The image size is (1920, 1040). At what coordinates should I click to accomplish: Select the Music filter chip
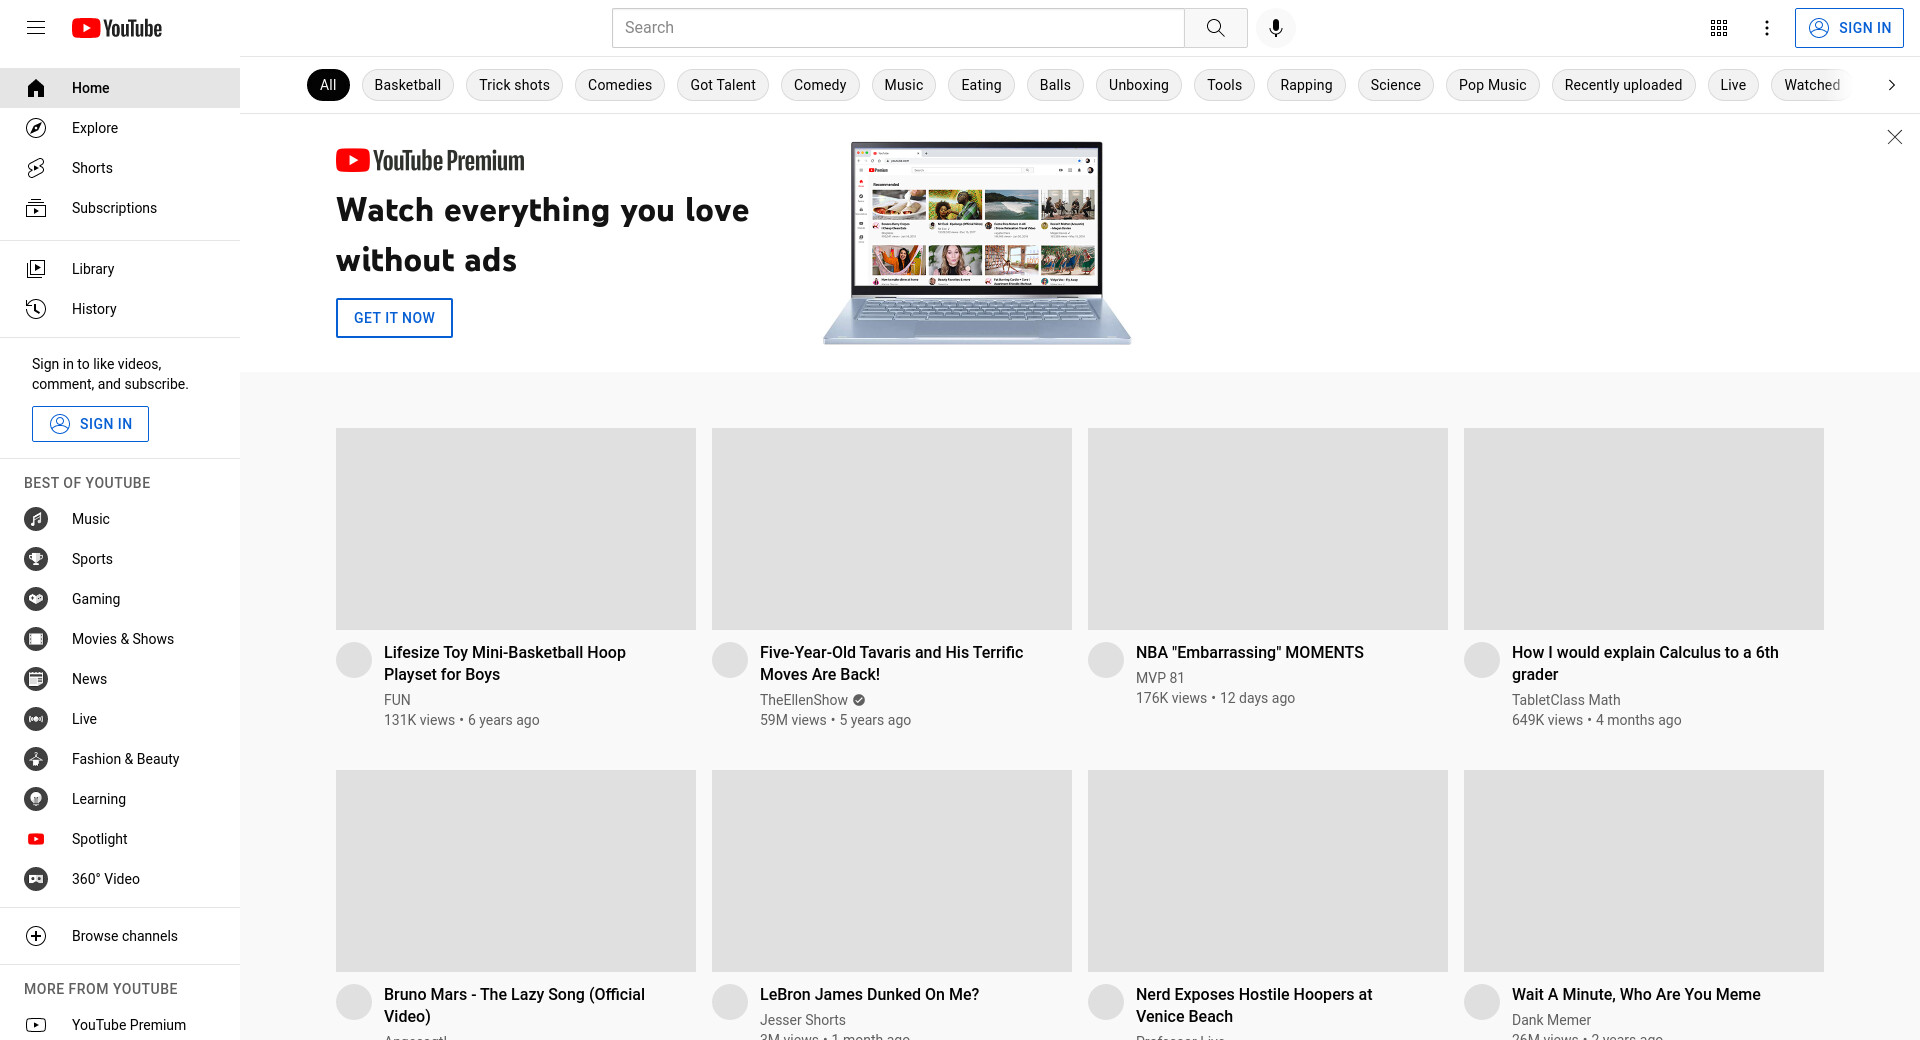pyautogui.click(x=904, y=85)
